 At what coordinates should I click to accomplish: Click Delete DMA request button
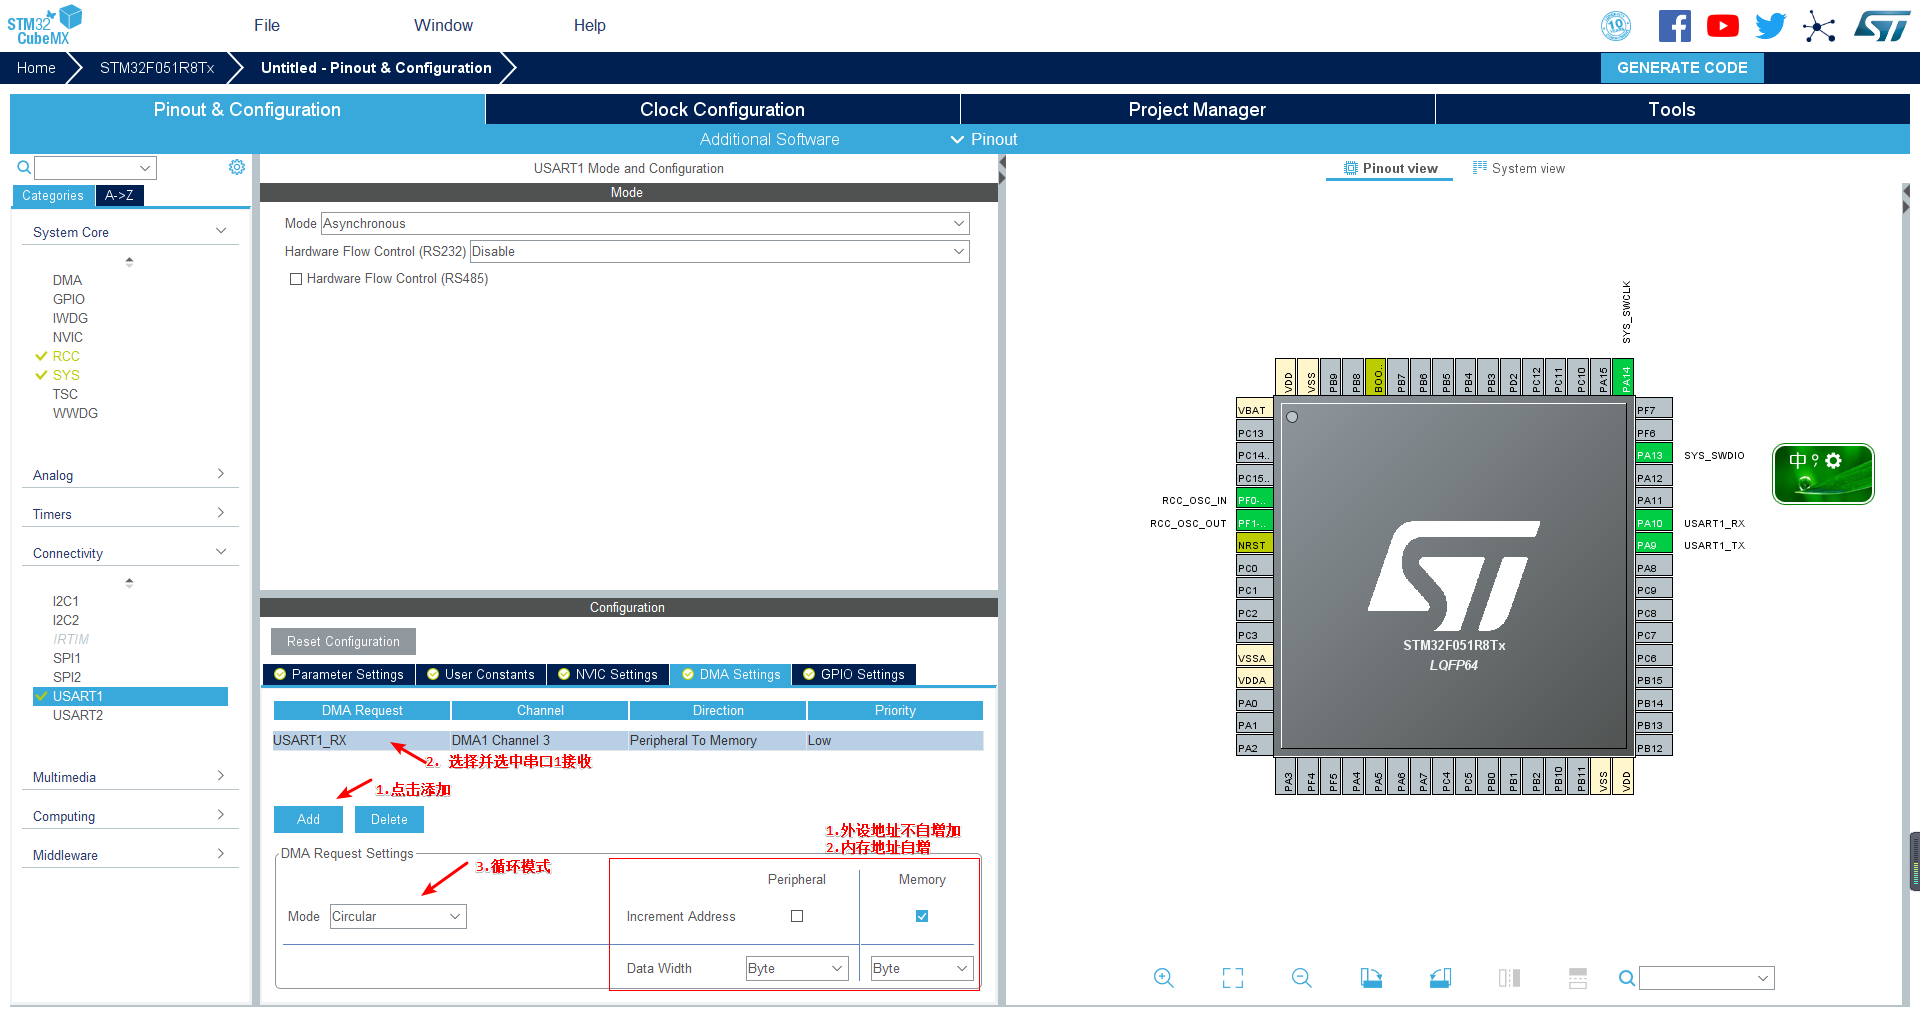389,819
